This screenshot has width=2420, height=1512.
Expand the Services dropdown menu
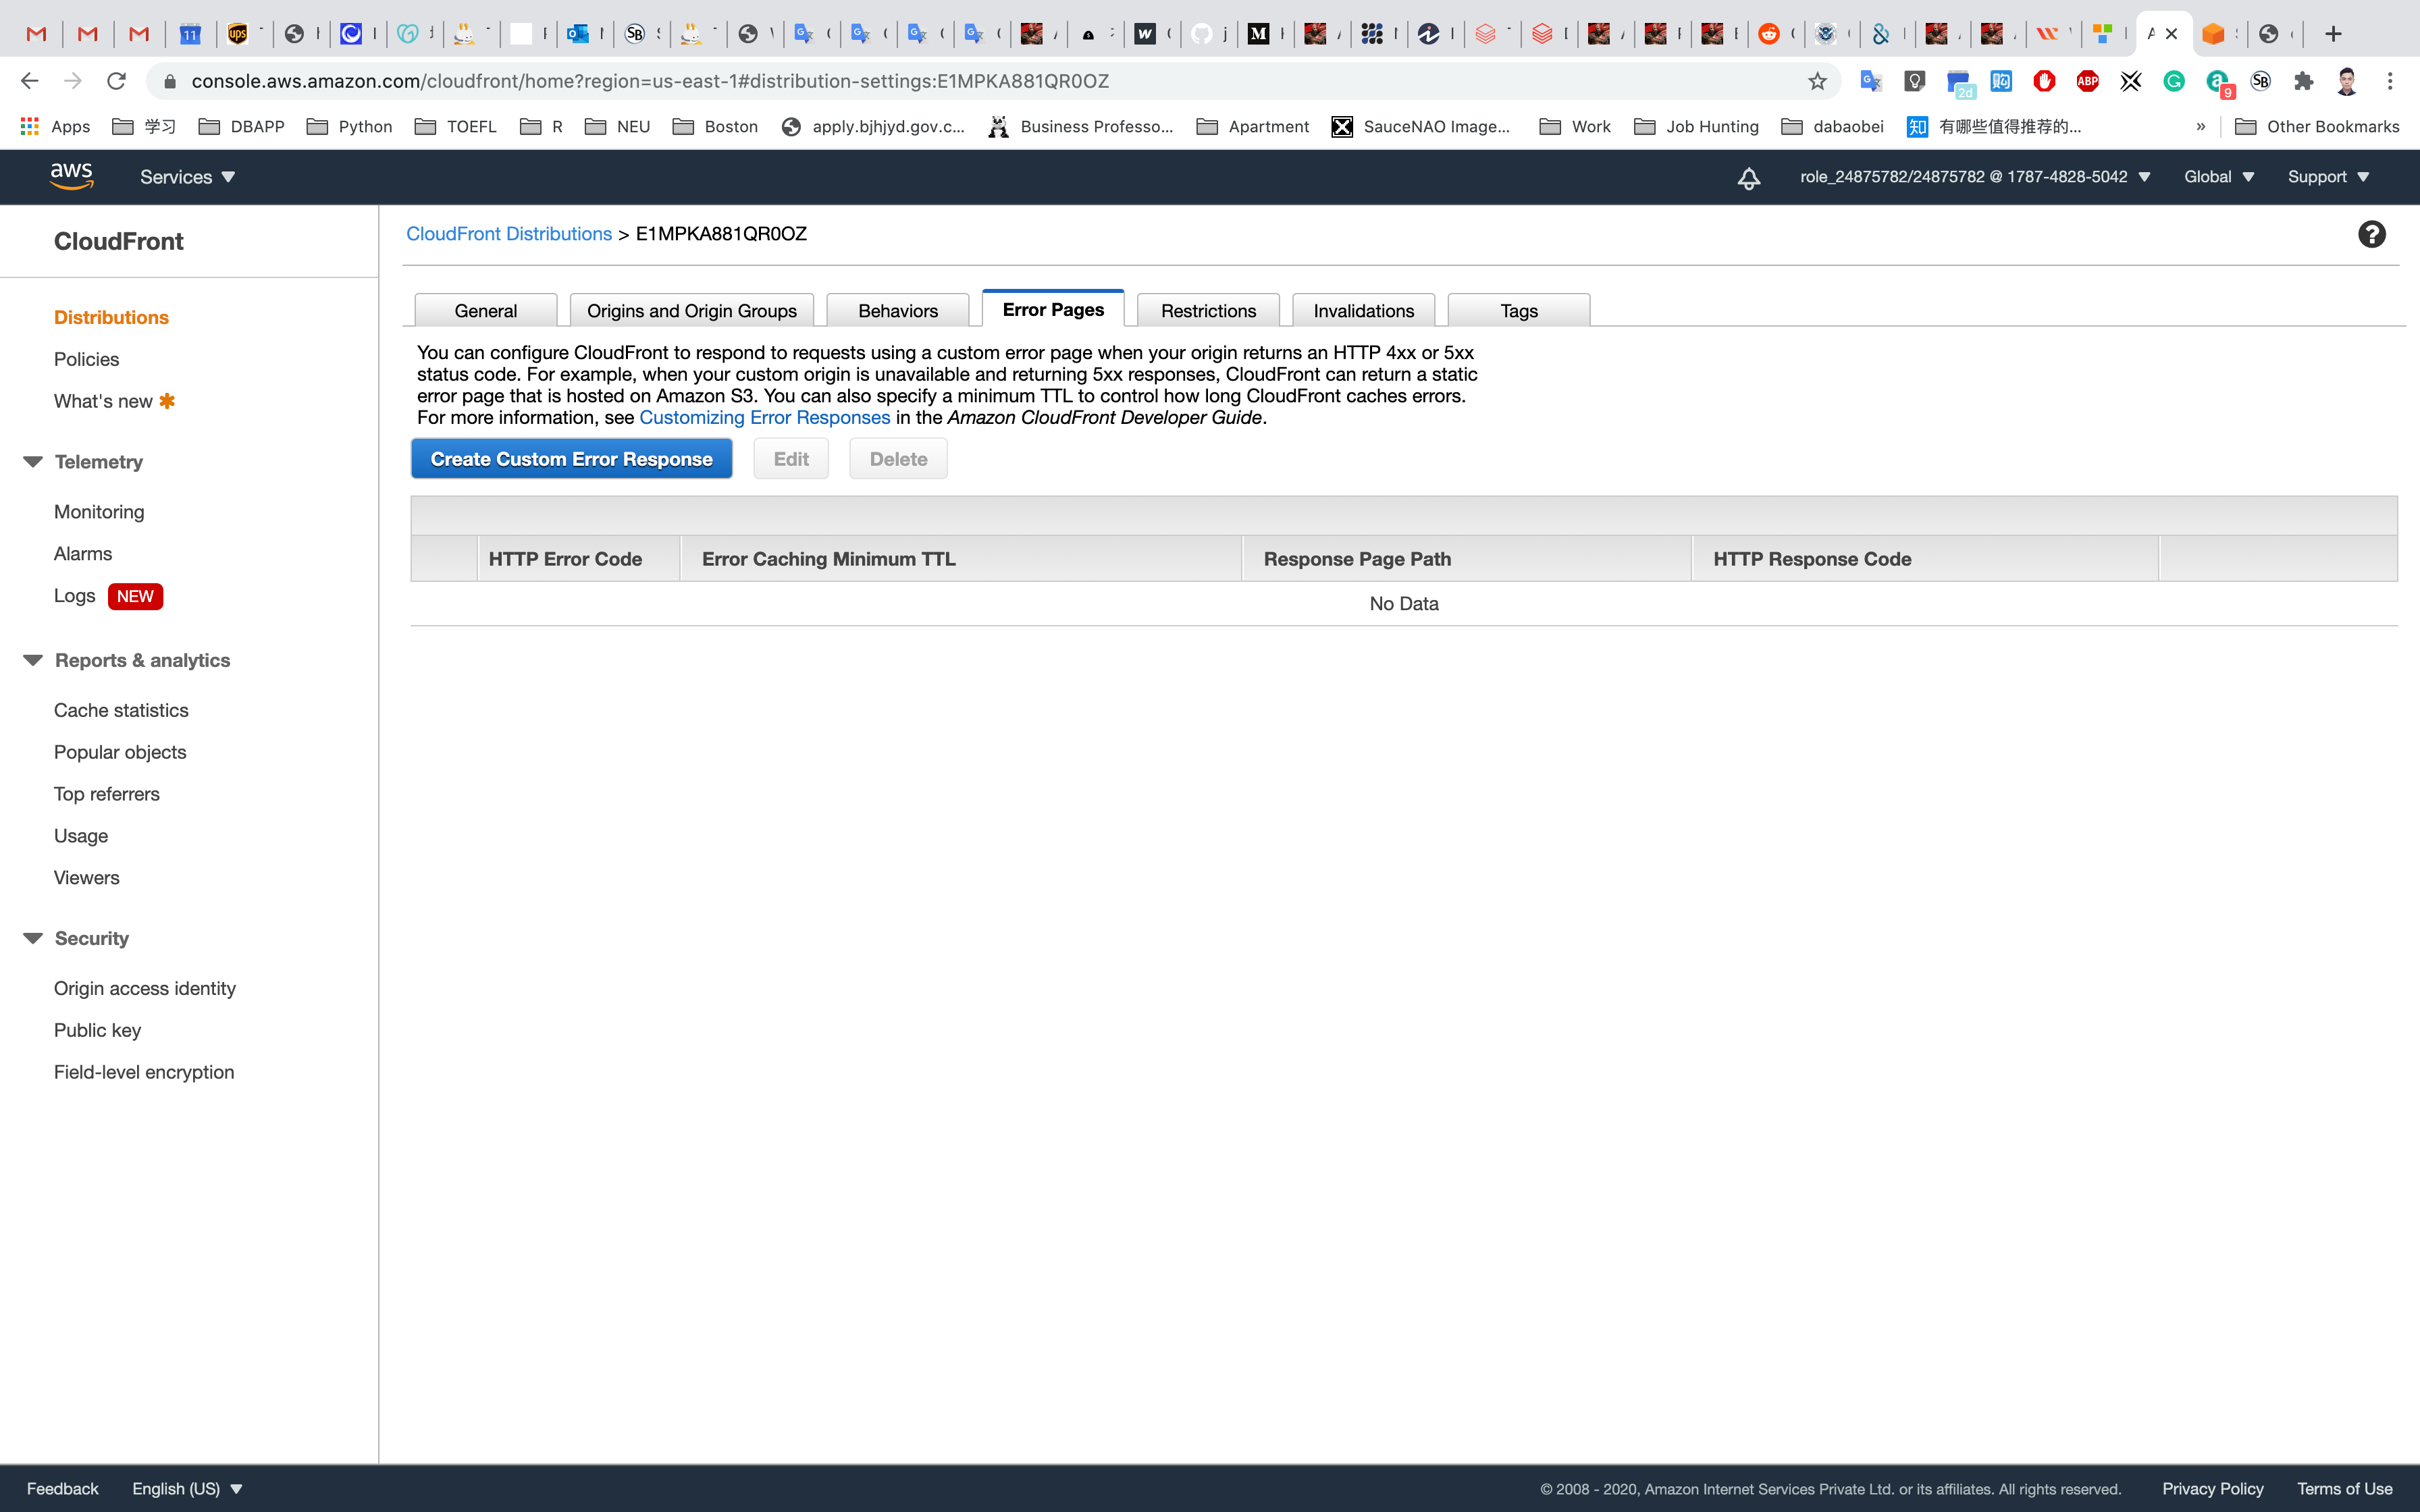187,177
